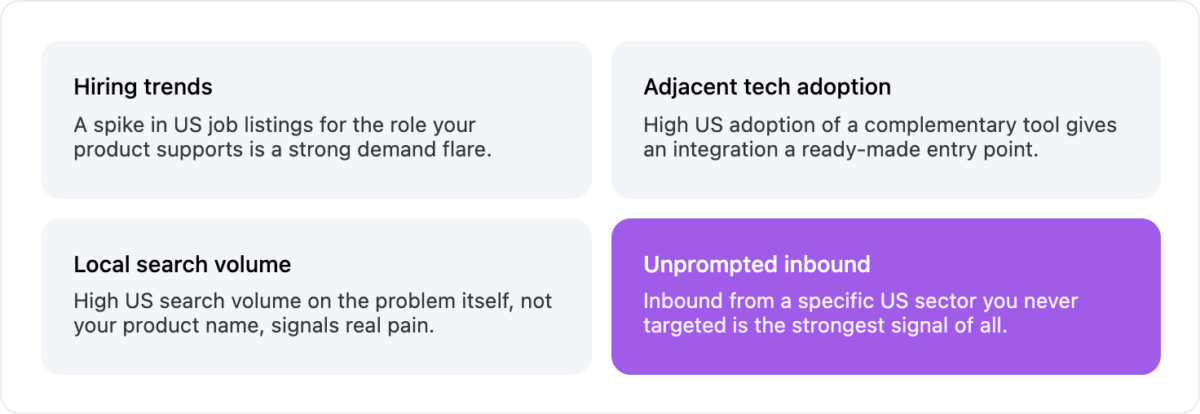Click 'Inbound from a specific US sector' line
Viewport: 1200px width, 414px height.
pyautogui.click(x=861, y=302)
